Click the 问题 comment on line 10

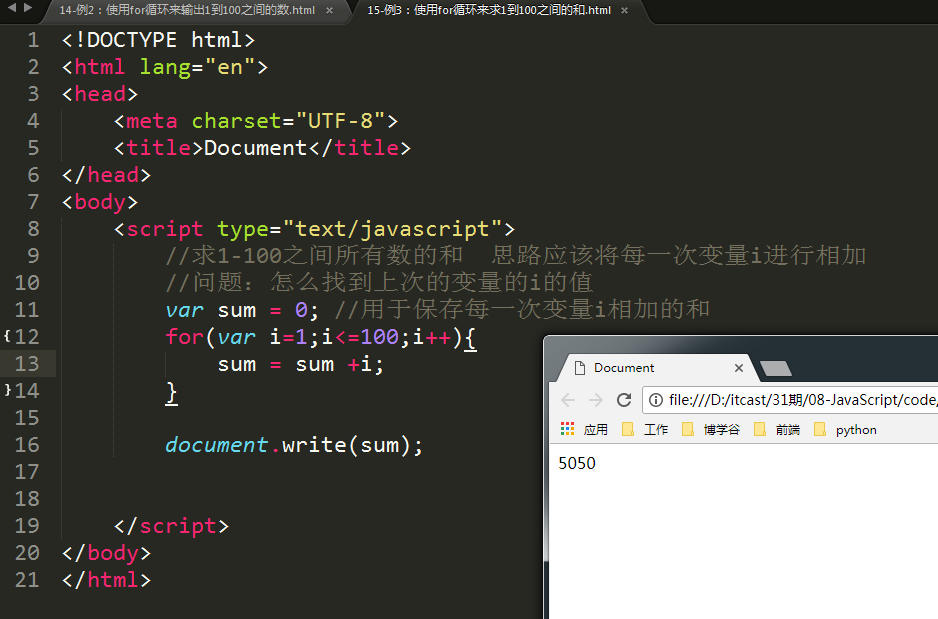coord(379,282)
